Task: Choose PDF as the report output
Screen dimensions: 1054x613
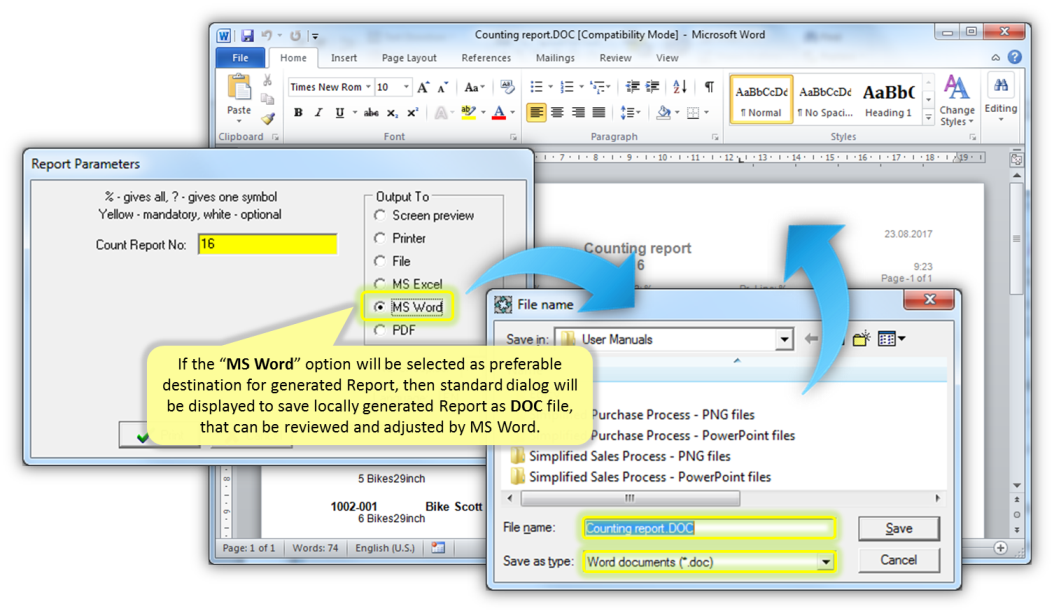Action: click(380, 330)
